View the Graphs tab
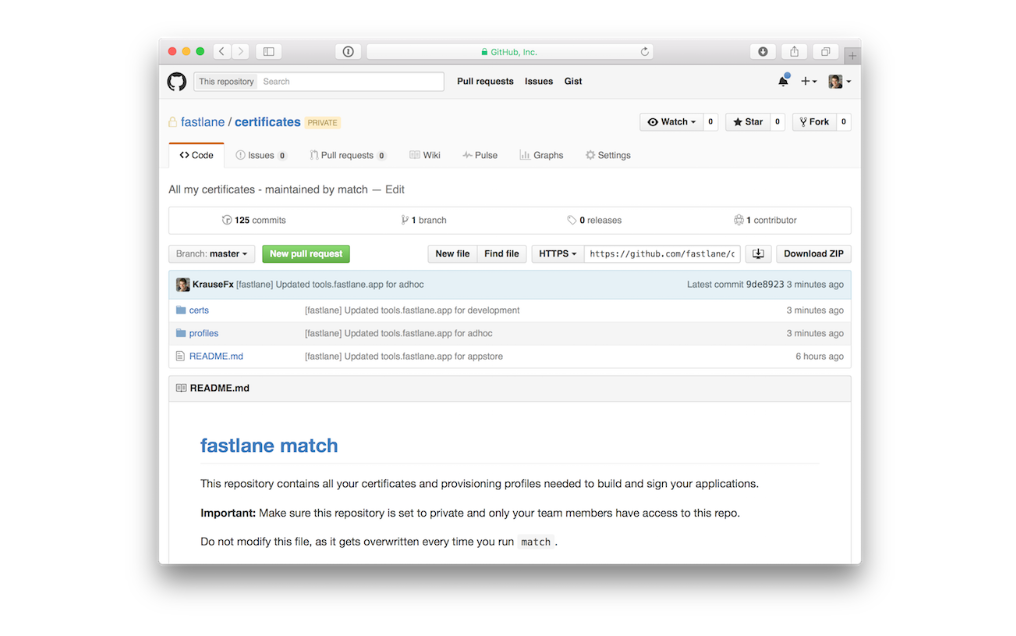The width and height of the screenshot is (1016, 636). point(542,155)
